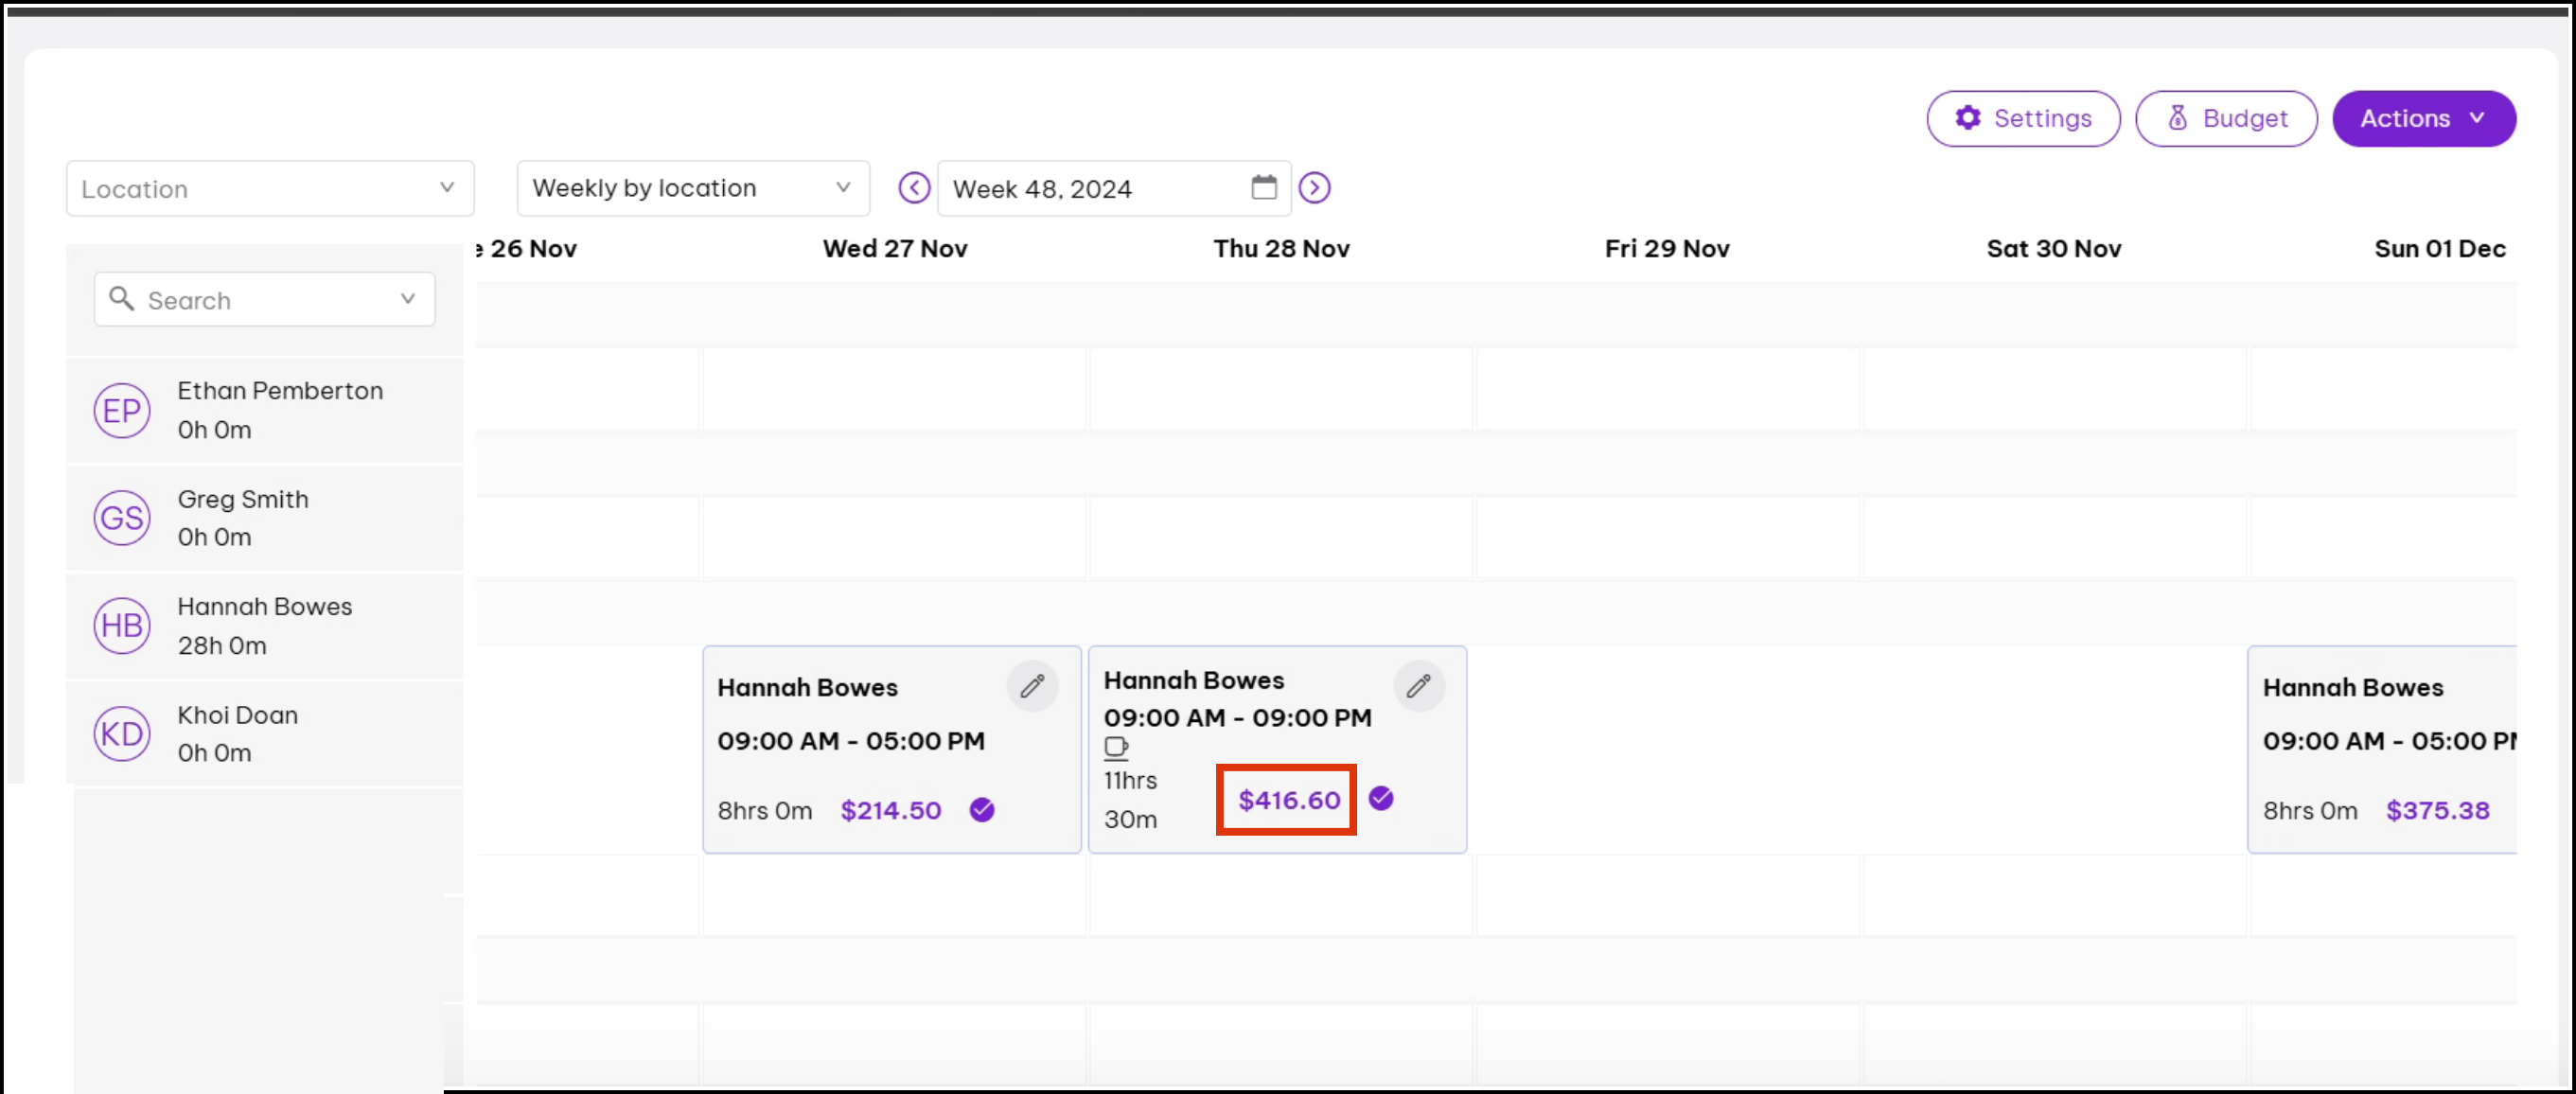Click the previous week arrow icon
The width and height of the screenshot is (2576, 1094).
[913, 188]
